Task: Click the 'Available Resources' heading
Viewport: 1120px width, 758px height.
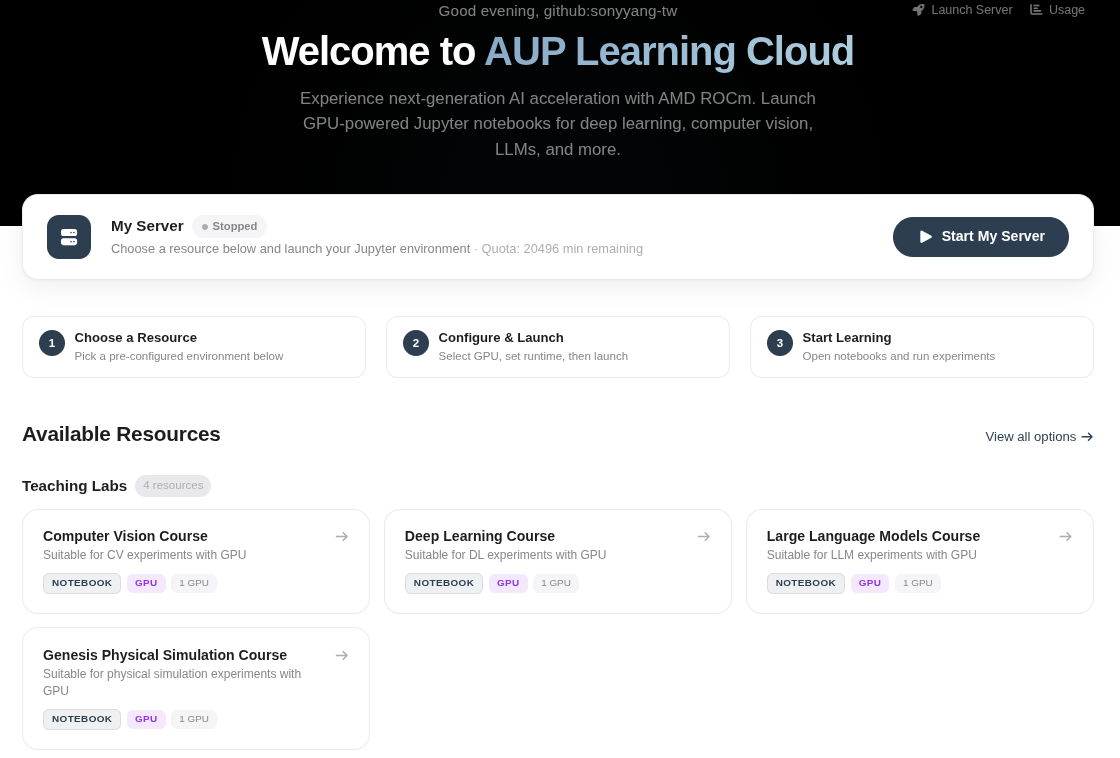Action: tap(121, 434)
